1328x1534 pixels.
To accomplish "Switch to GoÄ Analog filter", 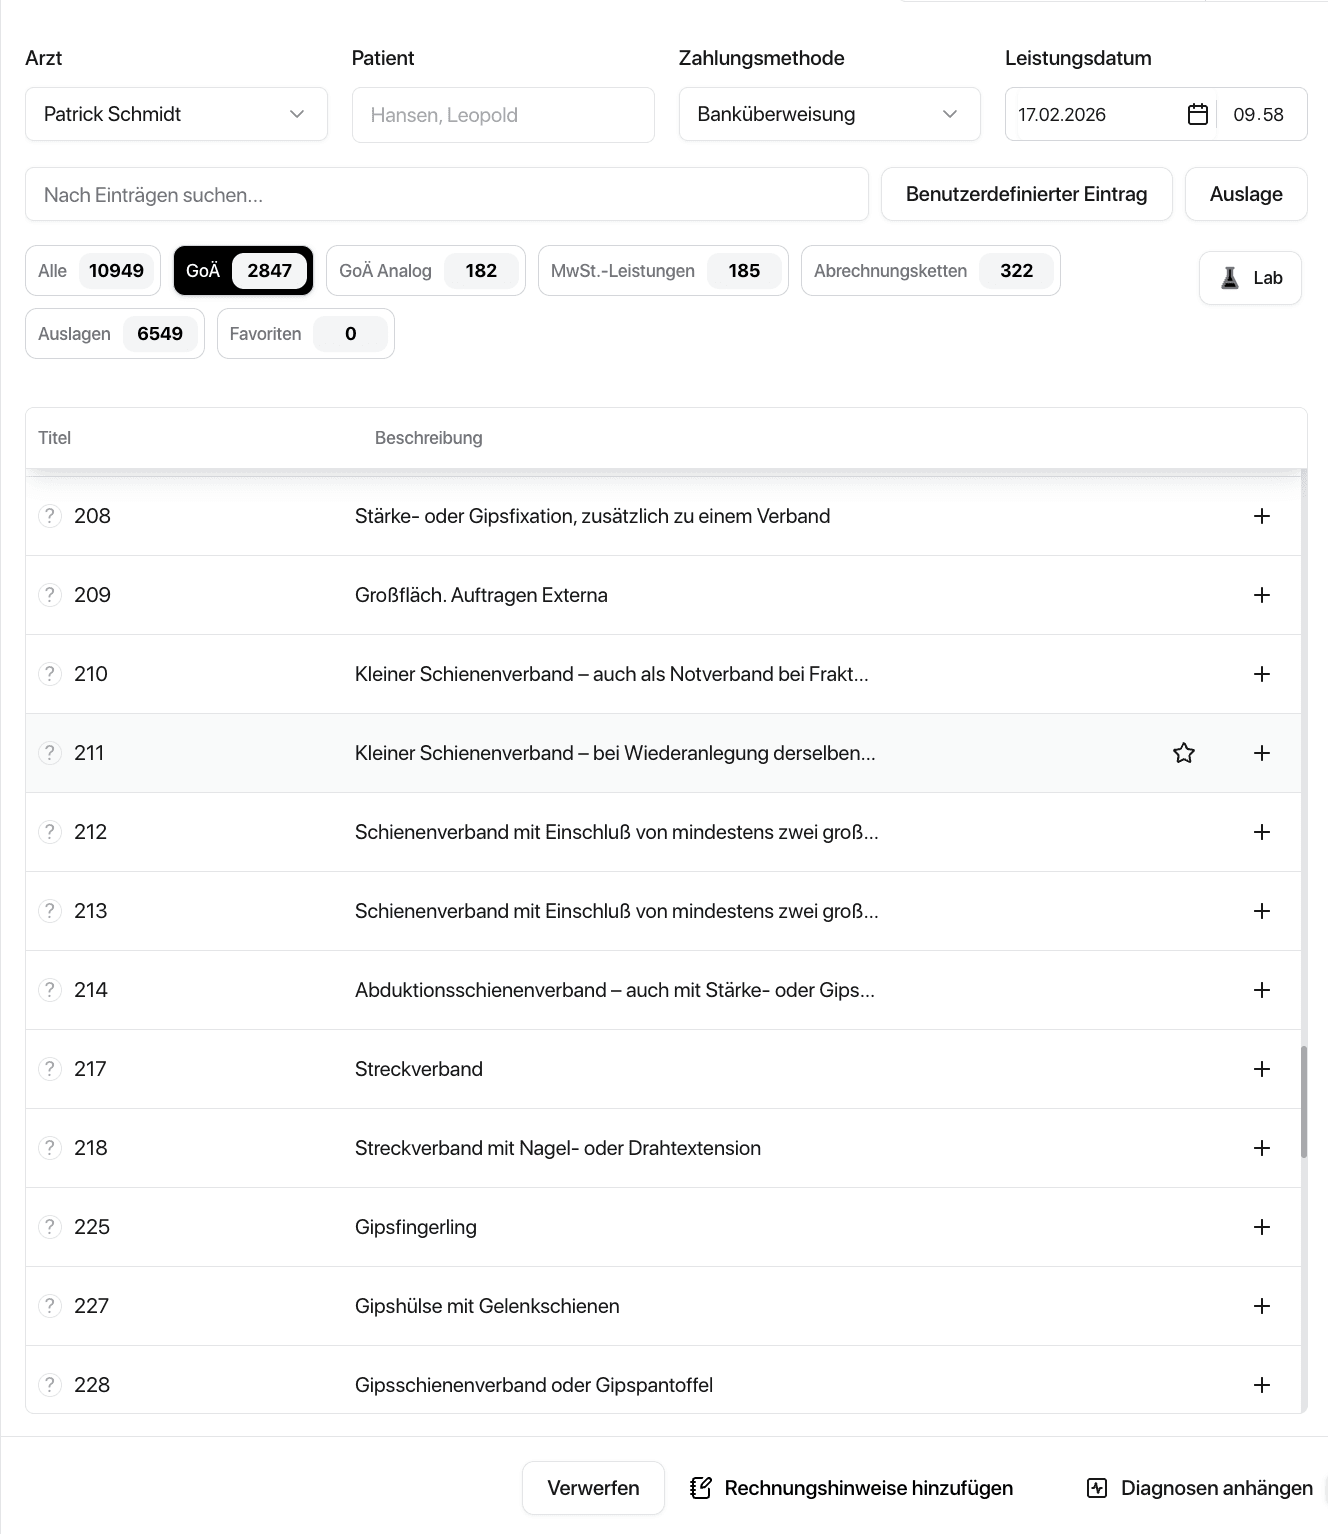I will (x=426, y=271).
